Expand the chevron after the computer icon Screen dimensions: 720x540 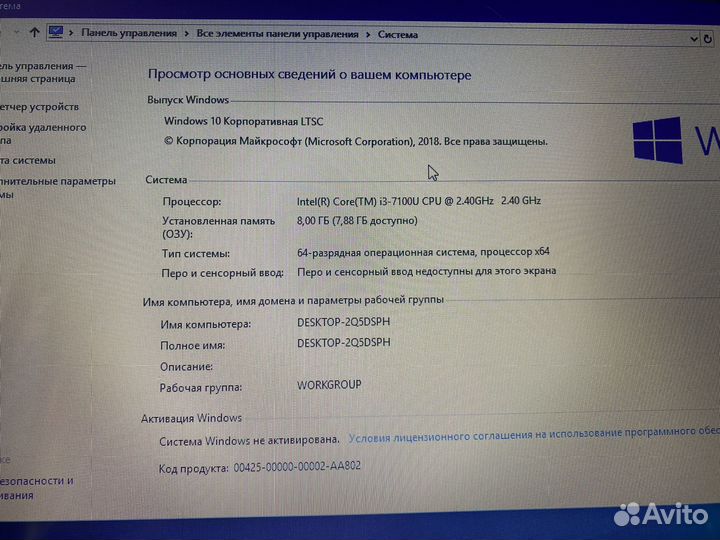click(x=71, y=33)
